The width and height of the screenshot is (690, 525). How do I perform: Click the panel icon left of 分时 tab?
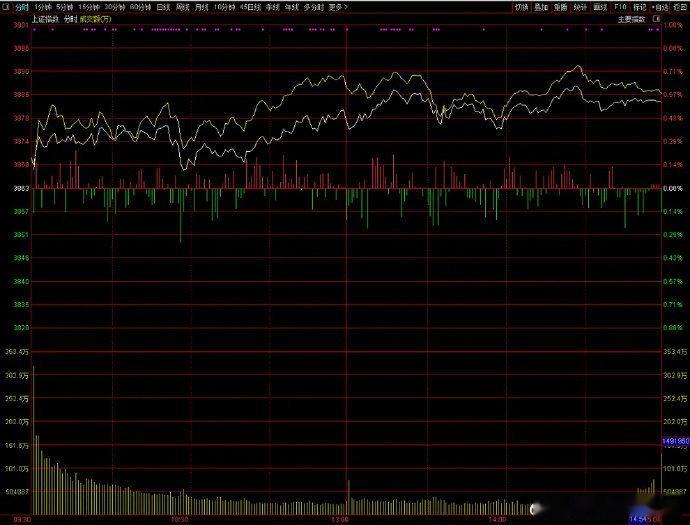click(x=6, y=7)
